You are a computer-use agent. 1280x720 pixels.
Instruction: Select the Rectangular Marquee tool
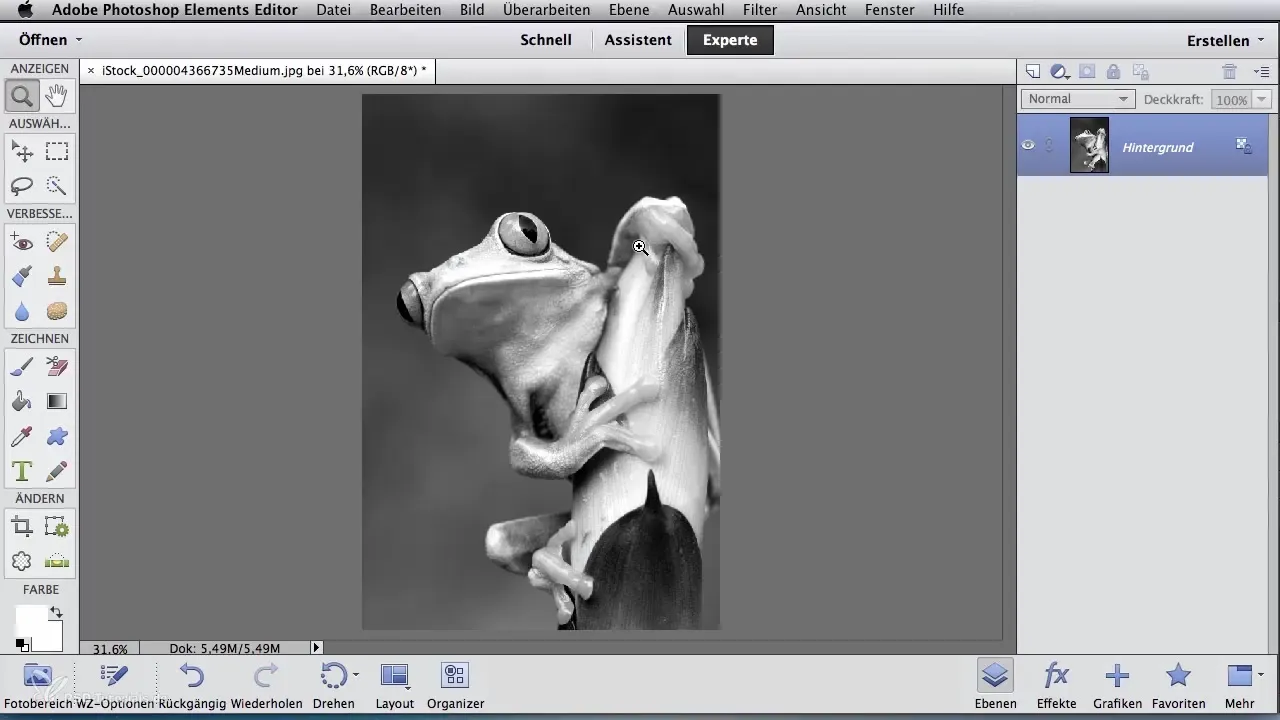pos(57,152)
